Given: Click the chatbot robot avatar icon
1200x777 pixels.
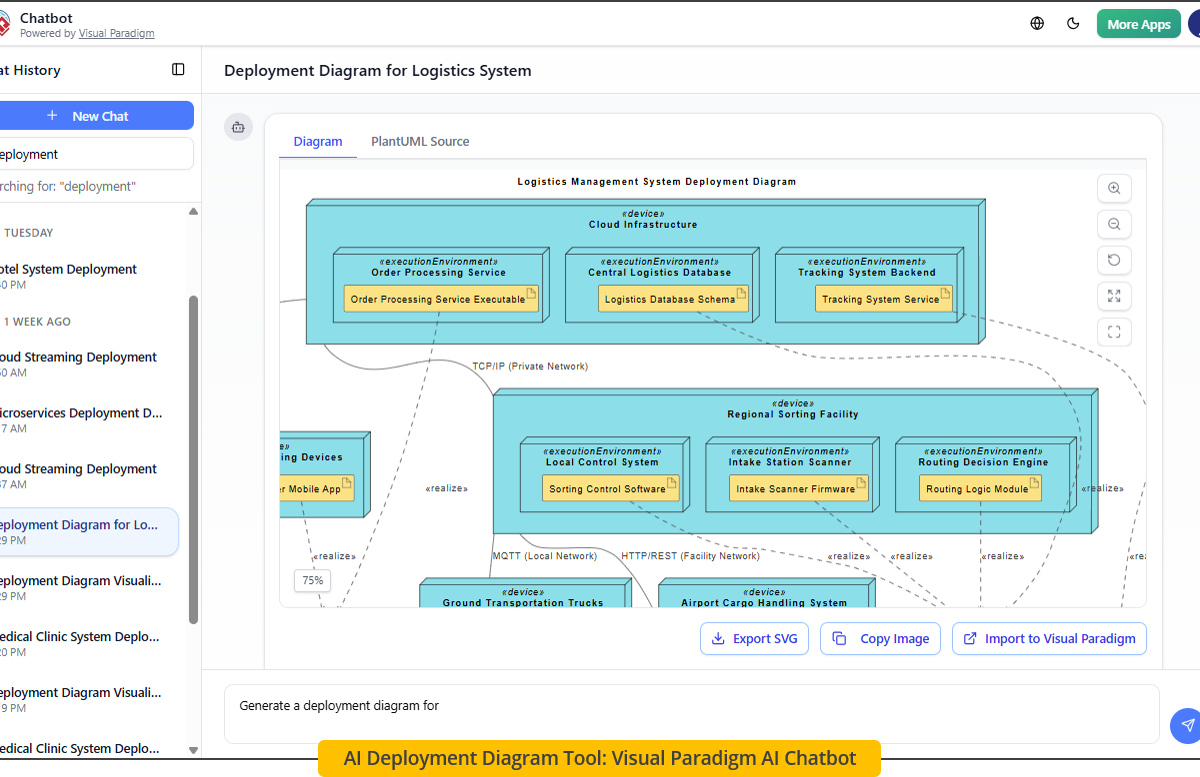Looking at the screenshot, I should coord(238,127).
